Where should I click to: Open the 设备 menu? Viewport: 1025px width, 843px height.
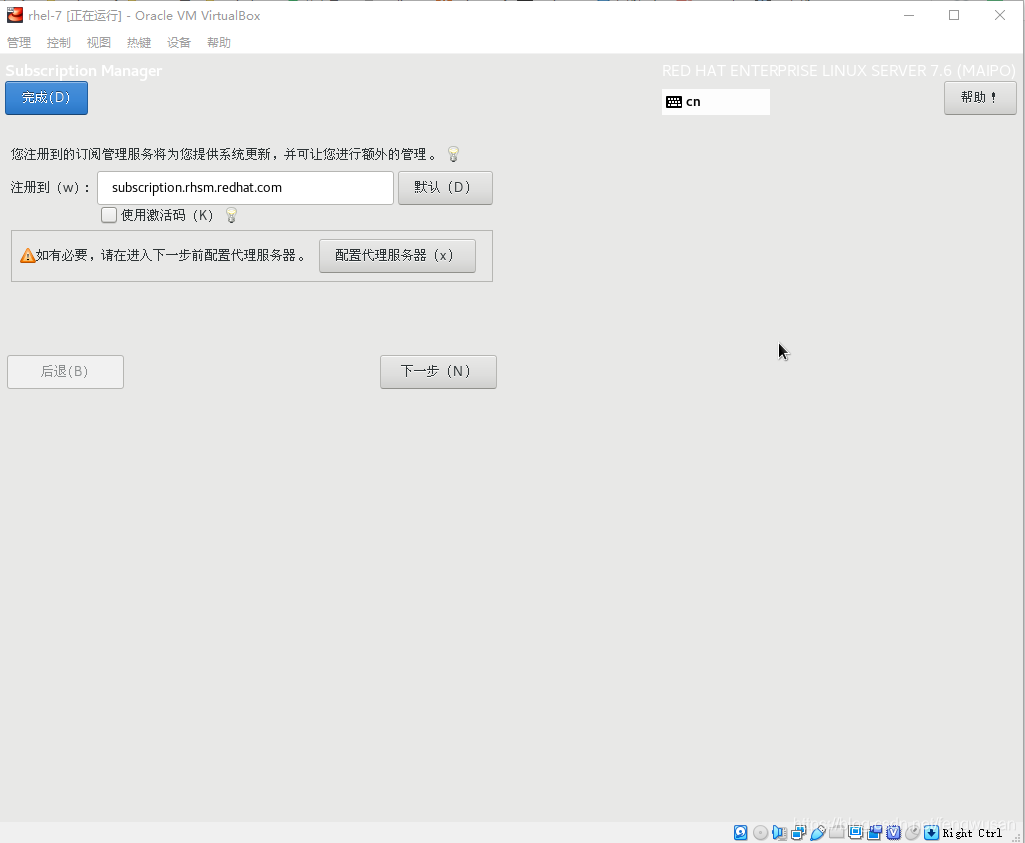pos(178,42)
